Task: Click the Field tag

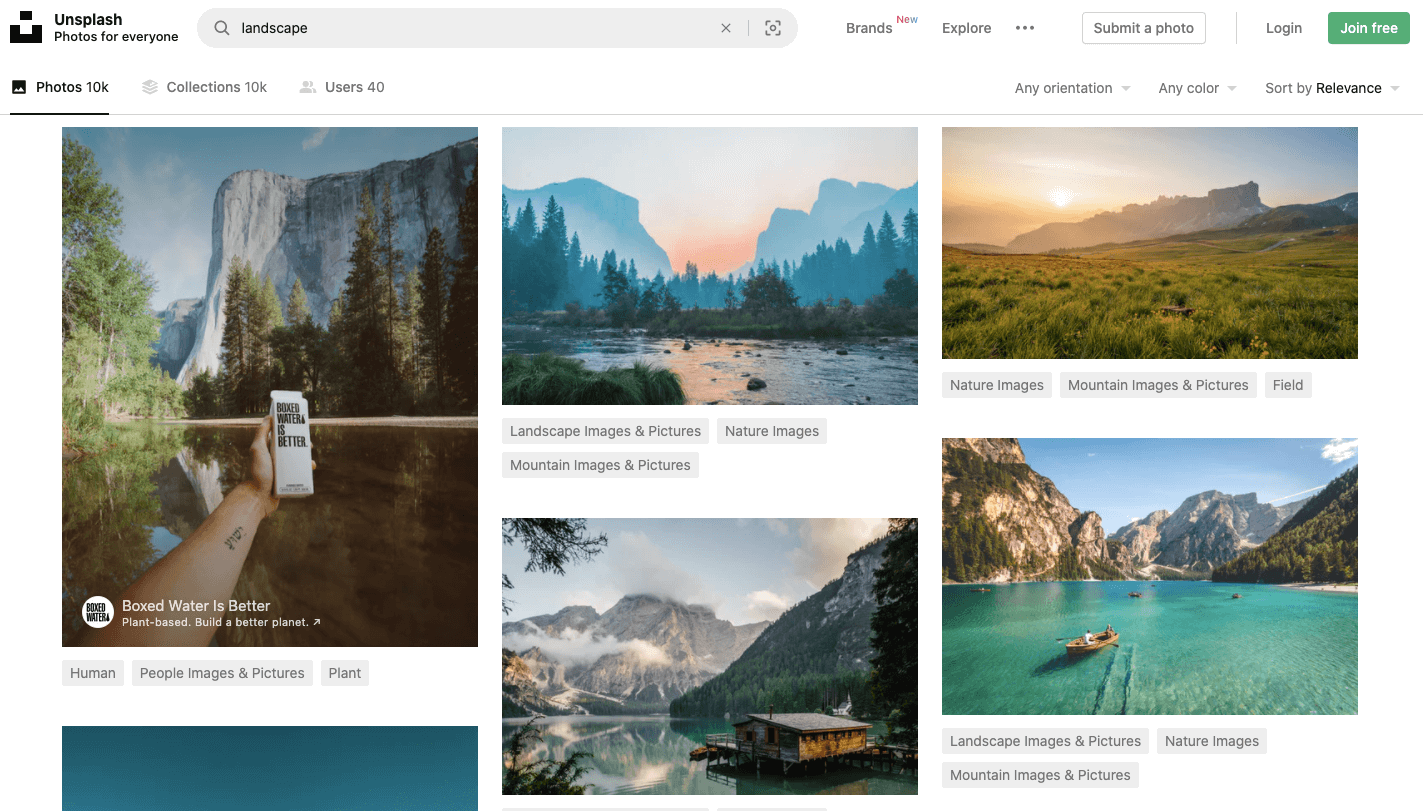Action: [1288, 385]
